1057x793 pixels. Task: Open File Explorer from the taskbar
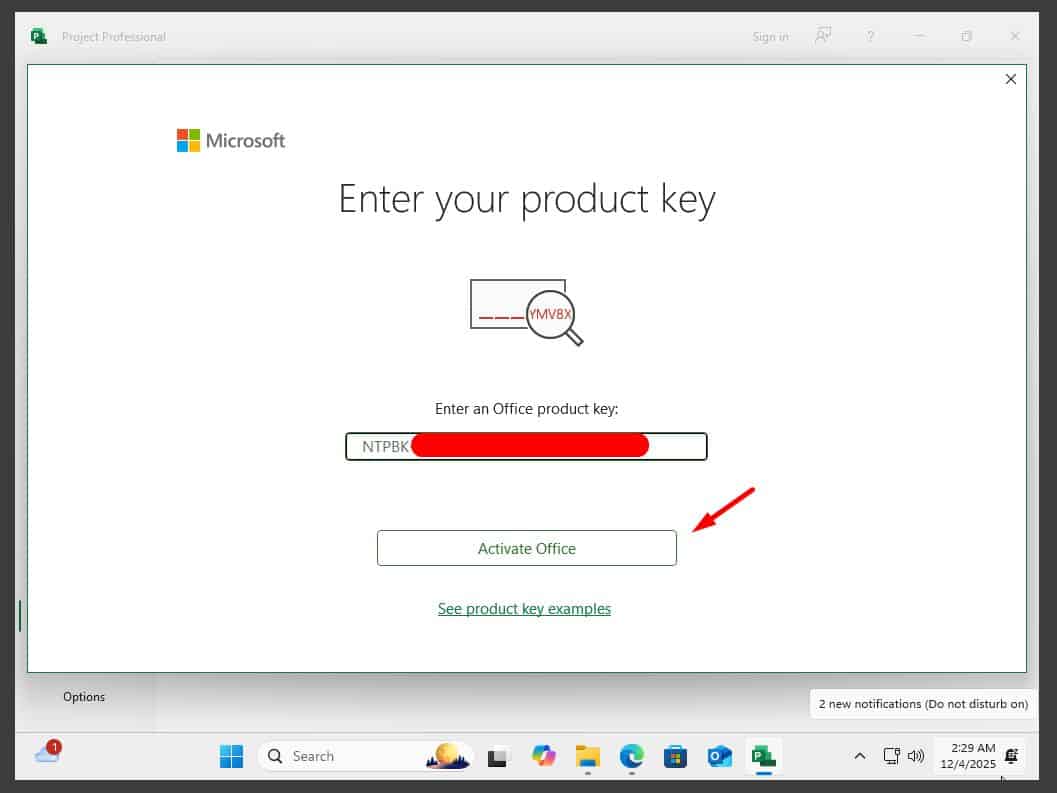point(587,756)
